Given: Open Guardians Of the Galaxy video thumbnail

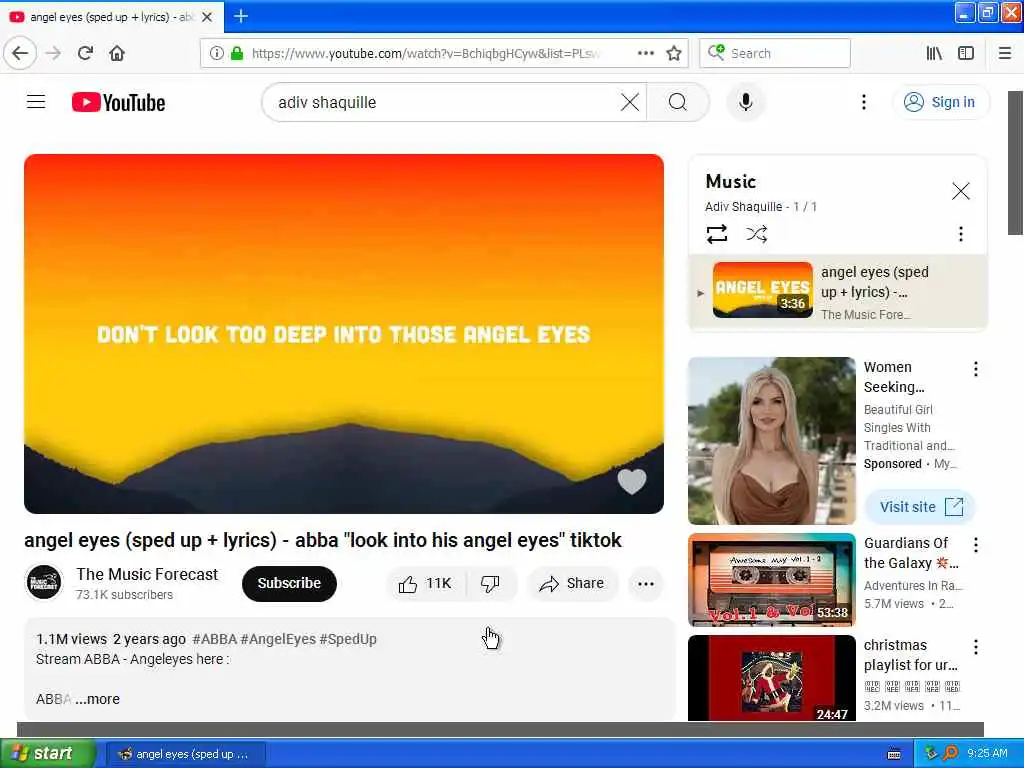Looking at the screenshot, I should click(x=772, y=580).
